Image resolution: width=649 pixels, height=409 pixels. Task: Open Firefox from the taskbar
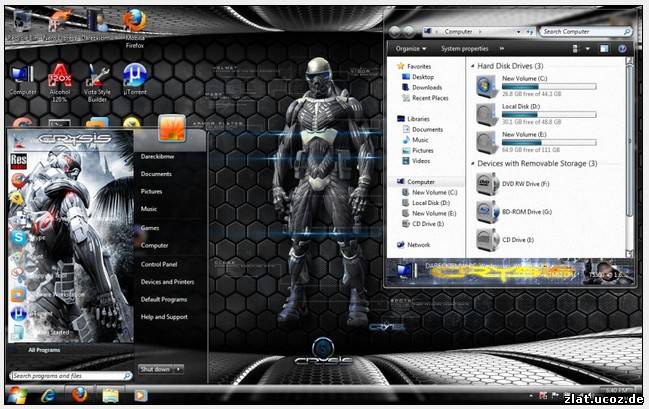(79, 395)
